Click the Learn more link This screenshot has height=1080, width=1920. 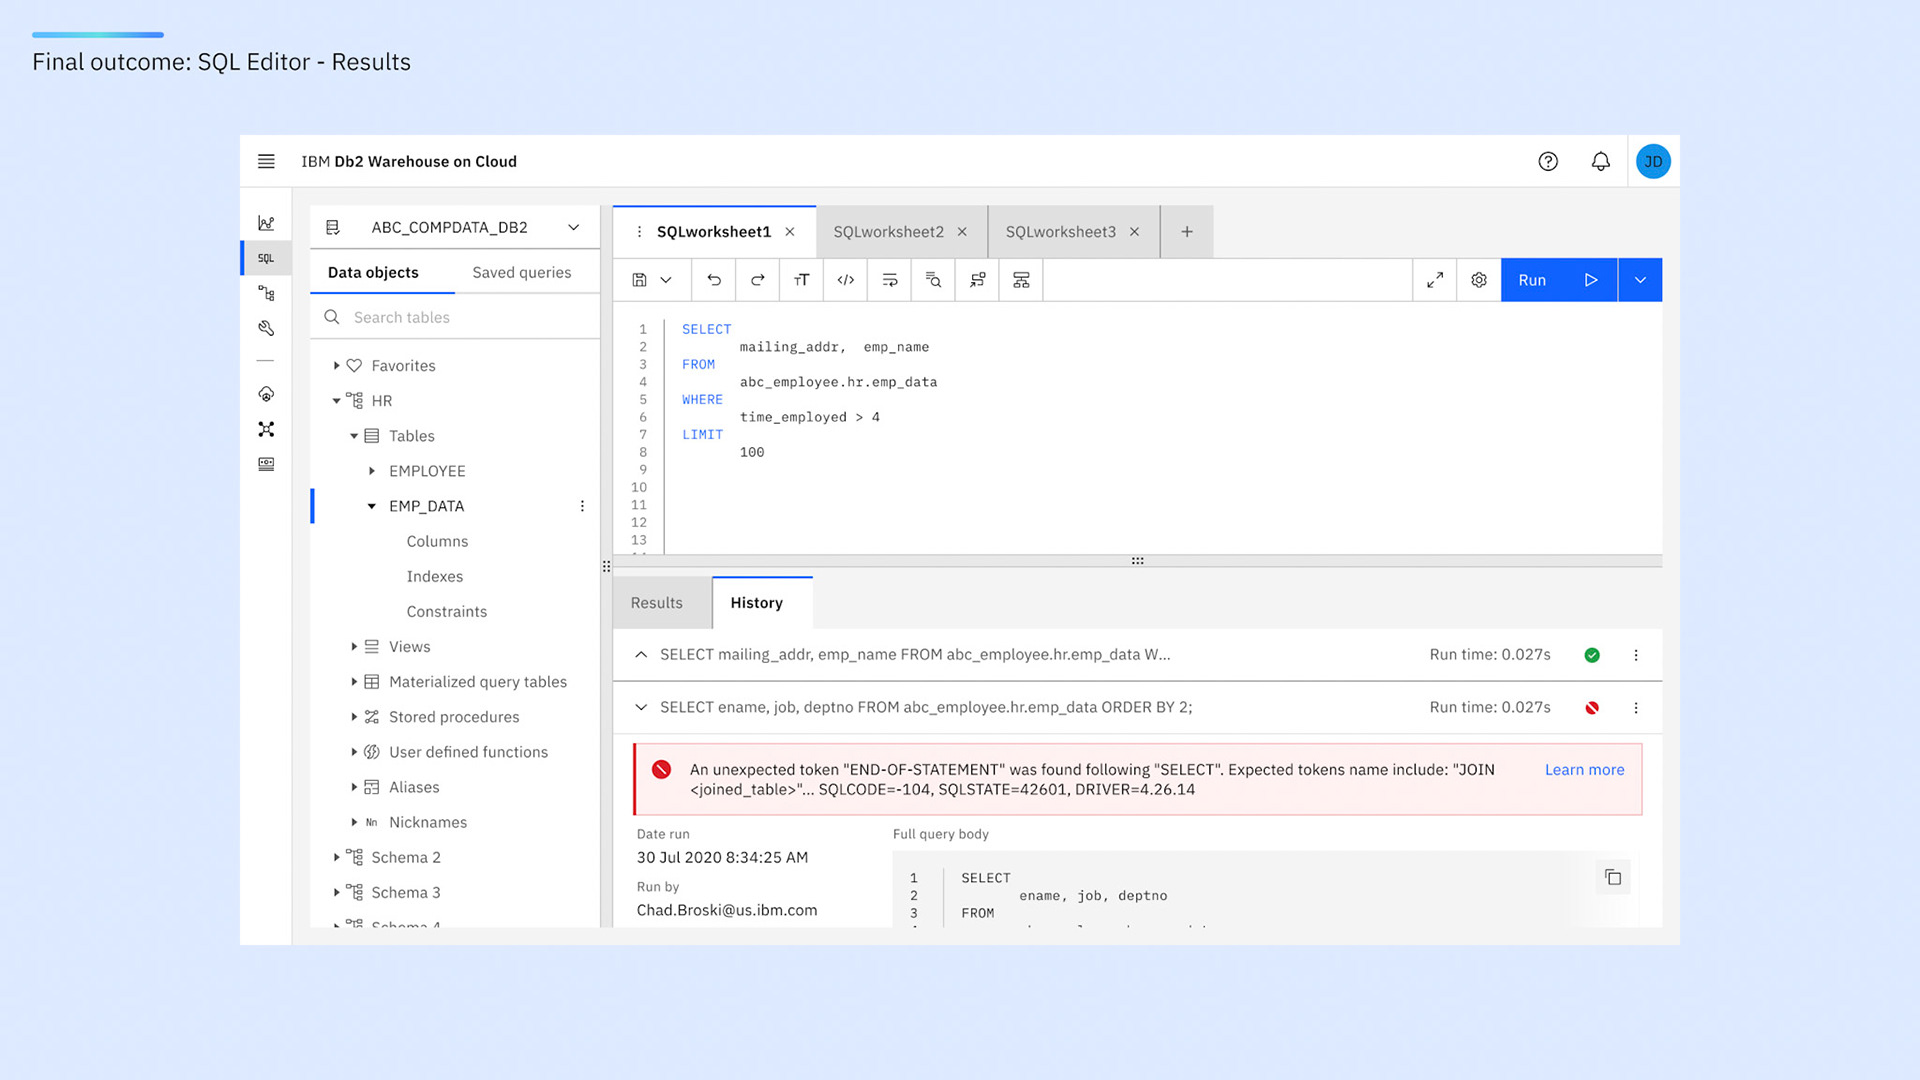[1584, 769]
